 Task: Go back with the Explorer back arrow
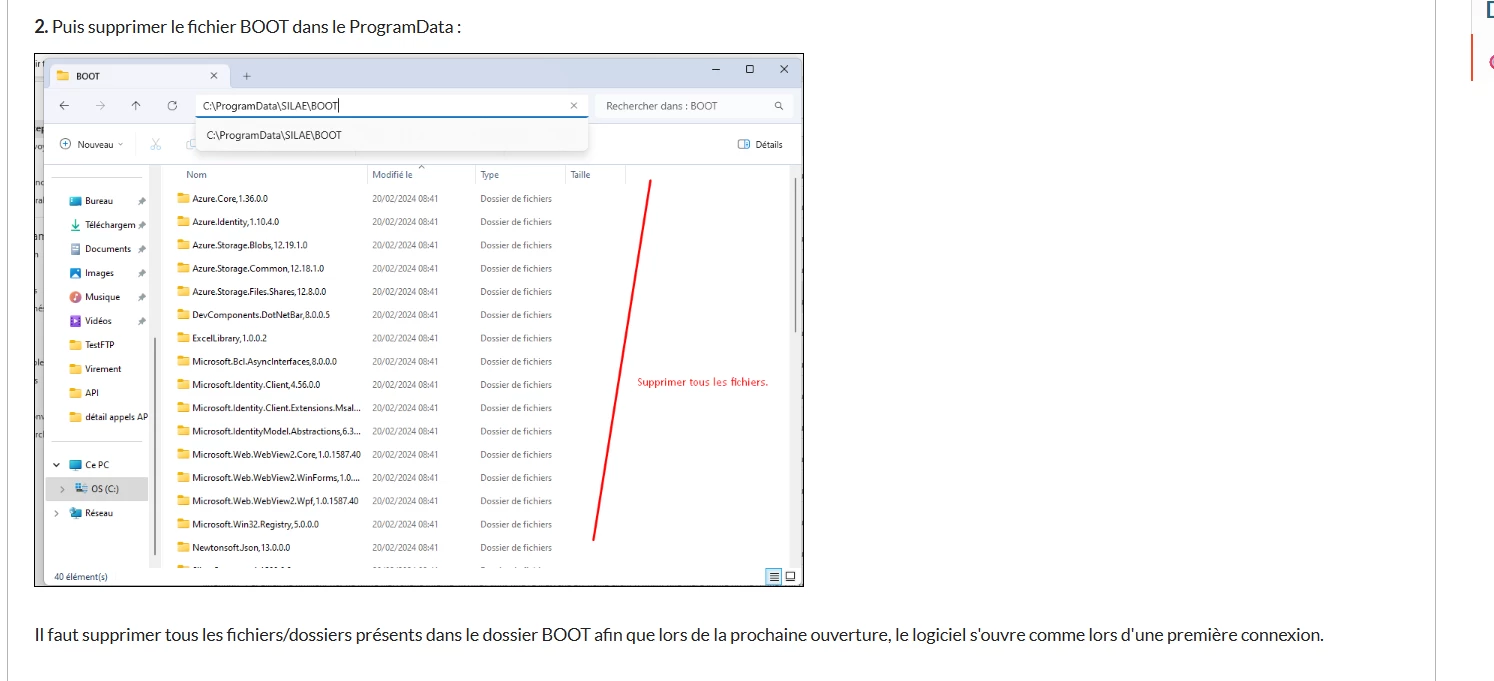click(64, 106)
